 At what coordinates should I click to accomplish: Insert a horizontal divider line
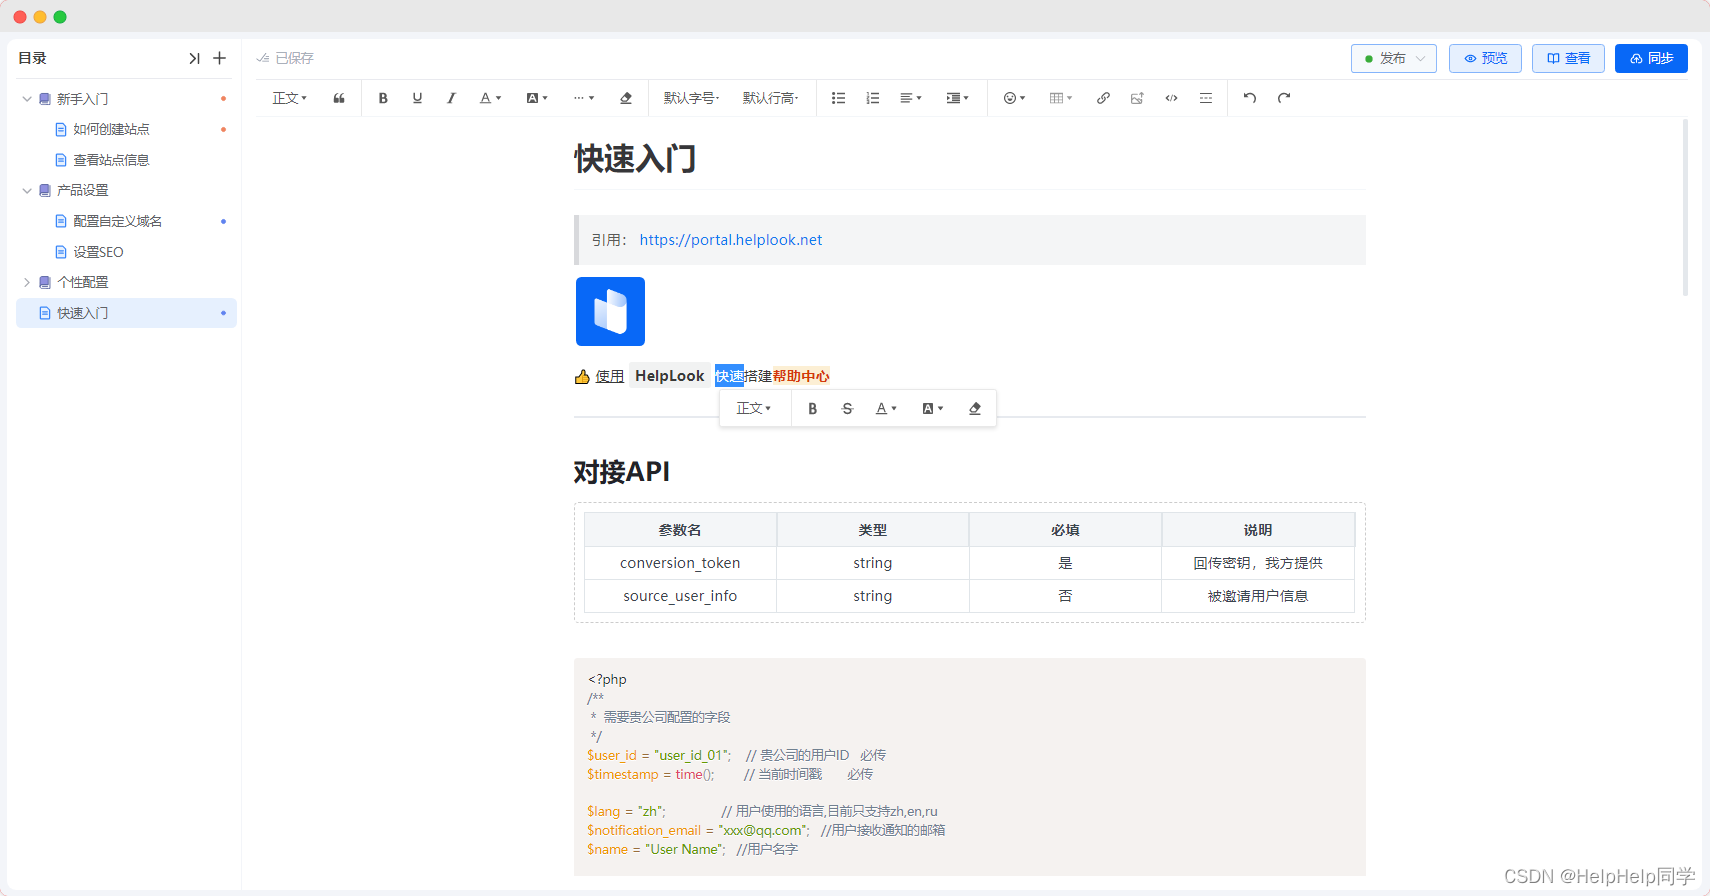(x=1206, y=98)
